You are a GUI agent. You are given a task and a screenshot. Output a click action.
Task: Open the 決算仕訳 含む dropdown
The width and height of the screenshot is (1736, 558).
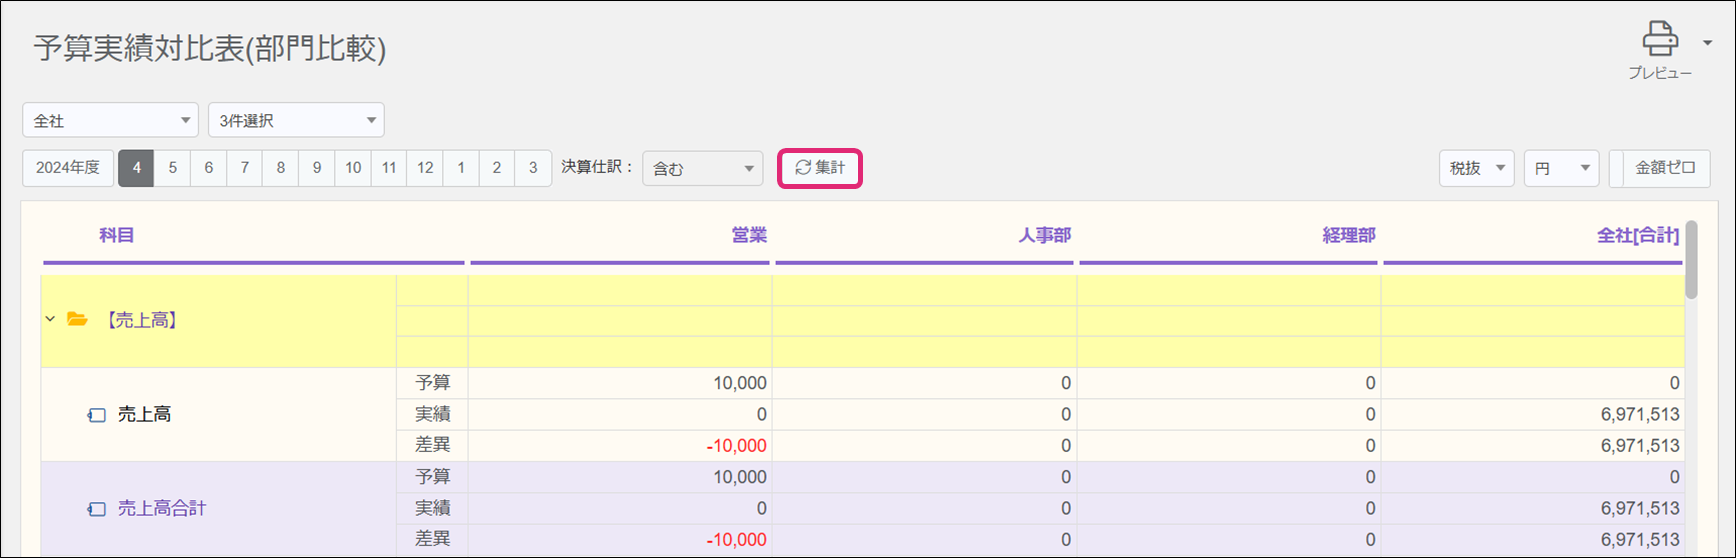coord(702,168)
